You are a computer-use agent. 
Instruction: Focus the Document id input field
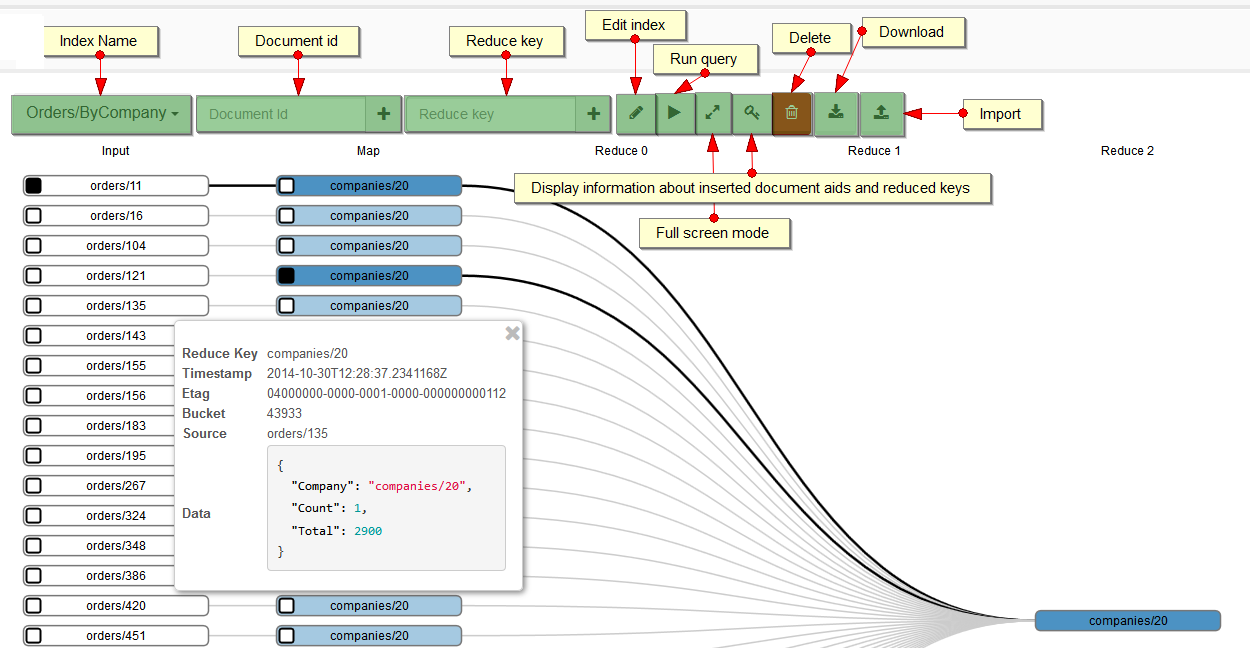pyautogui.click(x=281, y=114)
